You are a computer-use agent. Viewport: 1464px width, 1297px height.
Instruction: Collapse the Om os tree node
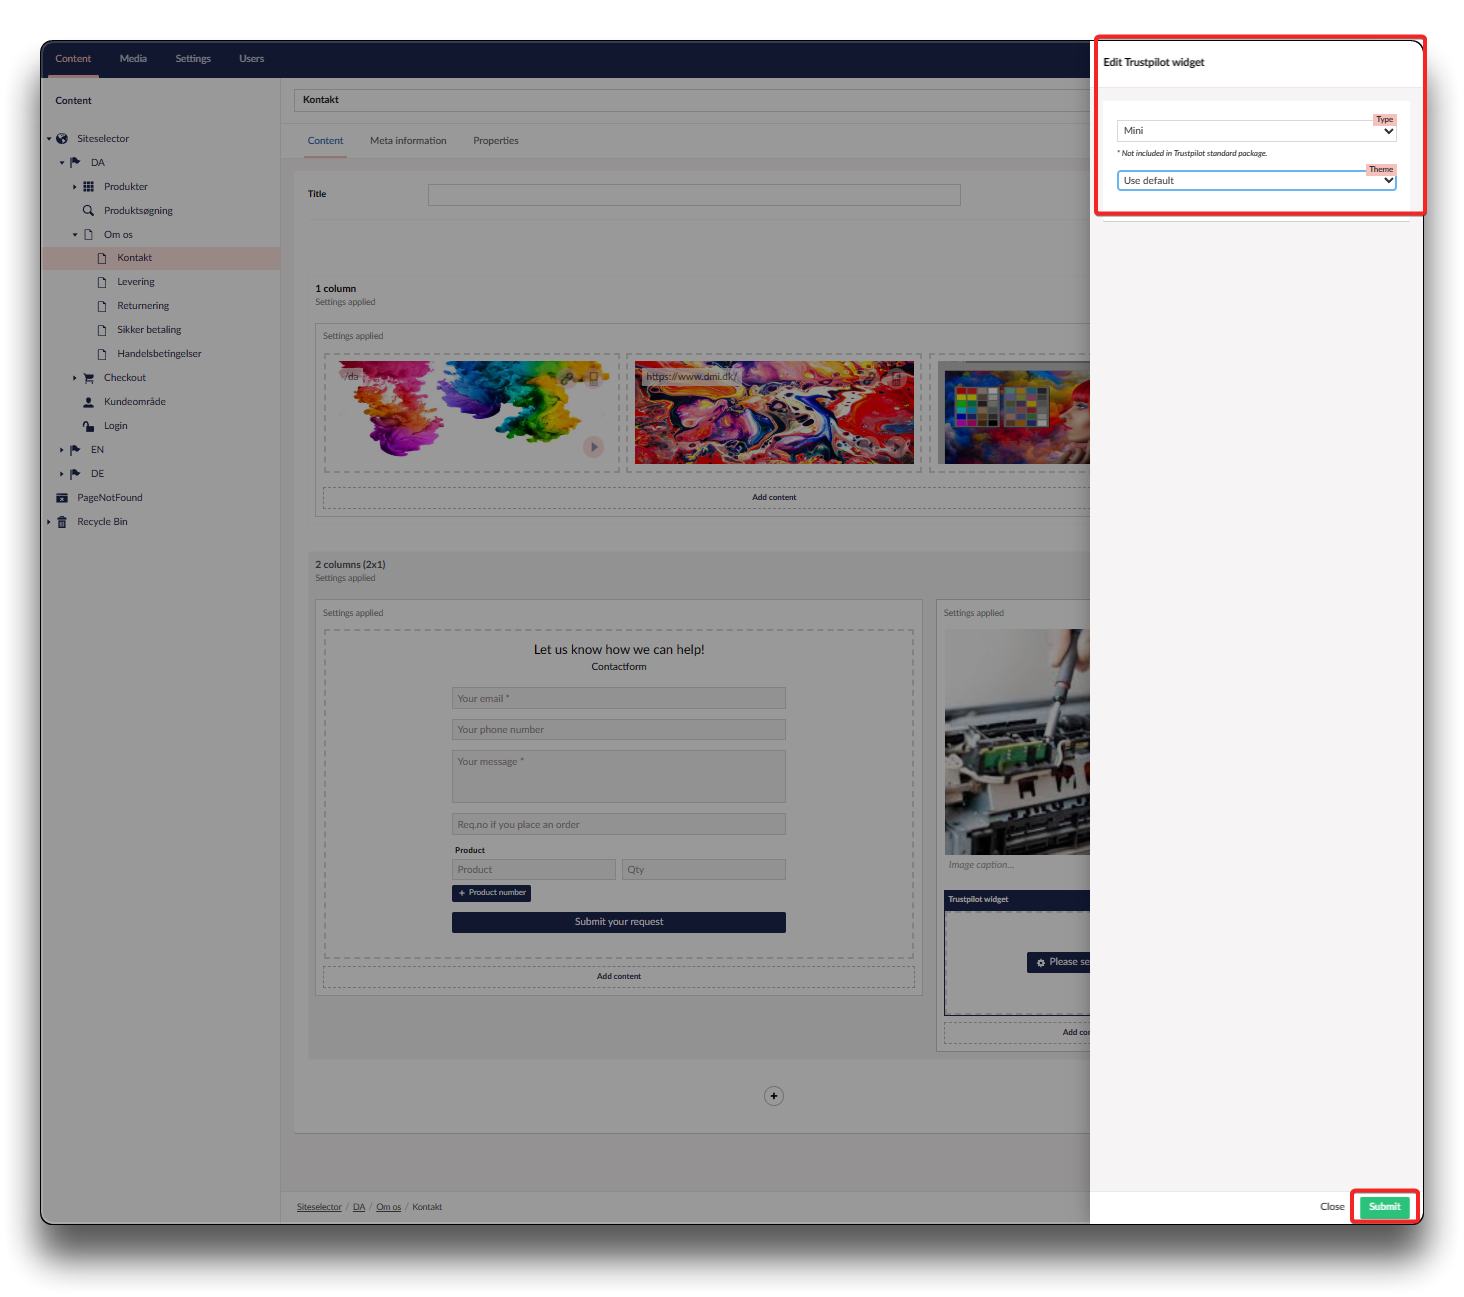coord(75,235)
